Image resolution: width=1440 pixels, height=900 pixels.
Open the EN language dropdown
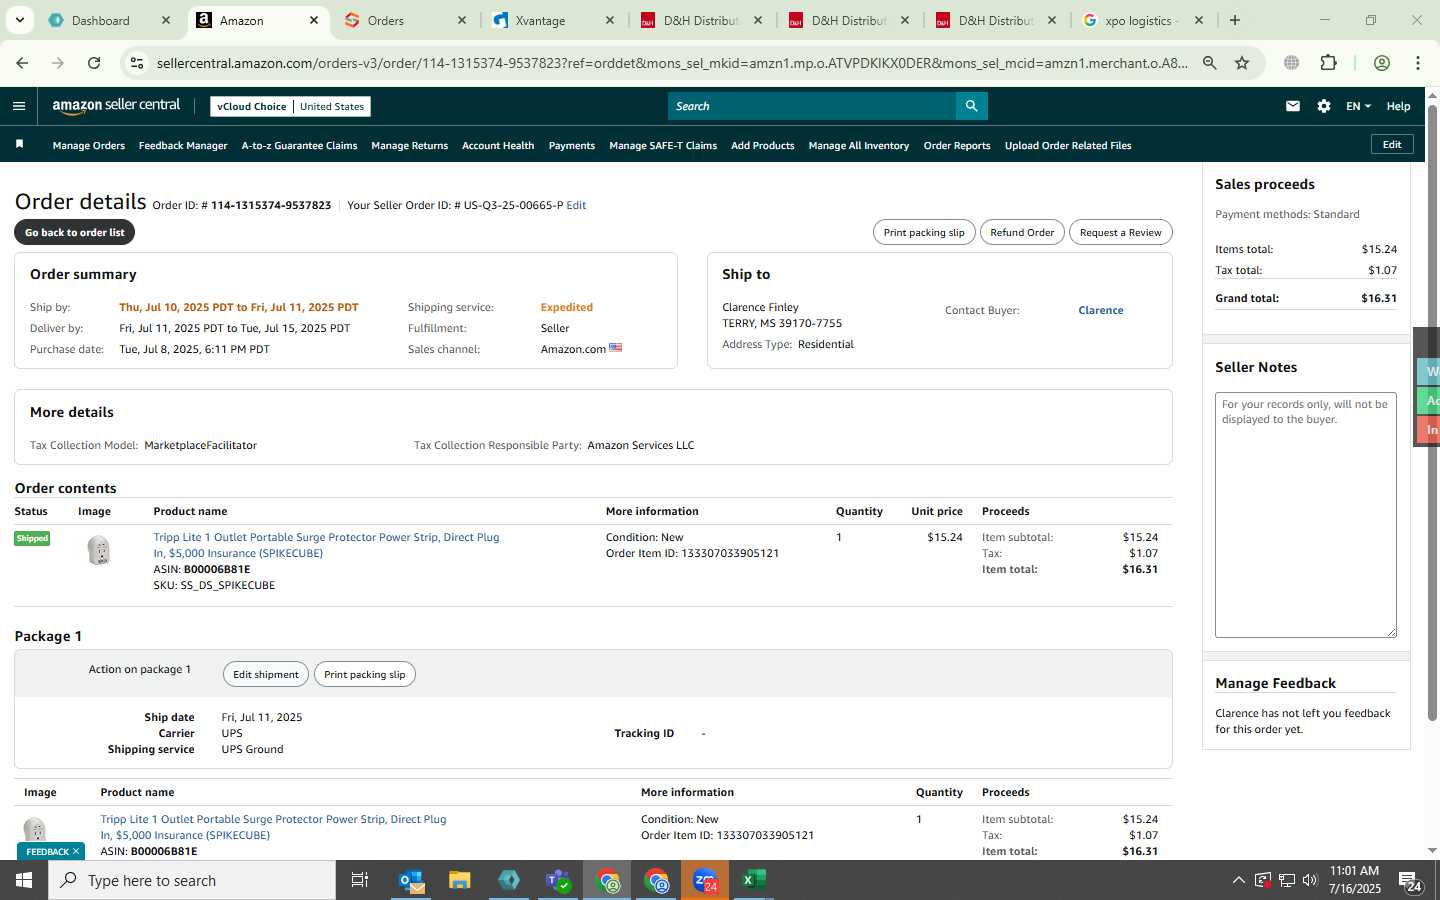(x=1358, y=106)
